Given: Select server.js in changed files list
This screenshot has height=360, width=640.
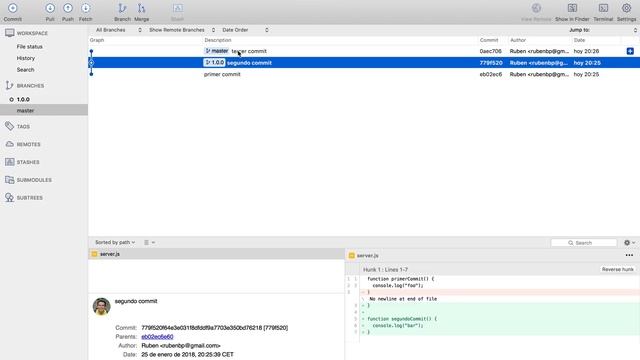Looking at the screenshot, I should pyautogui.click(x=216, y=254).
